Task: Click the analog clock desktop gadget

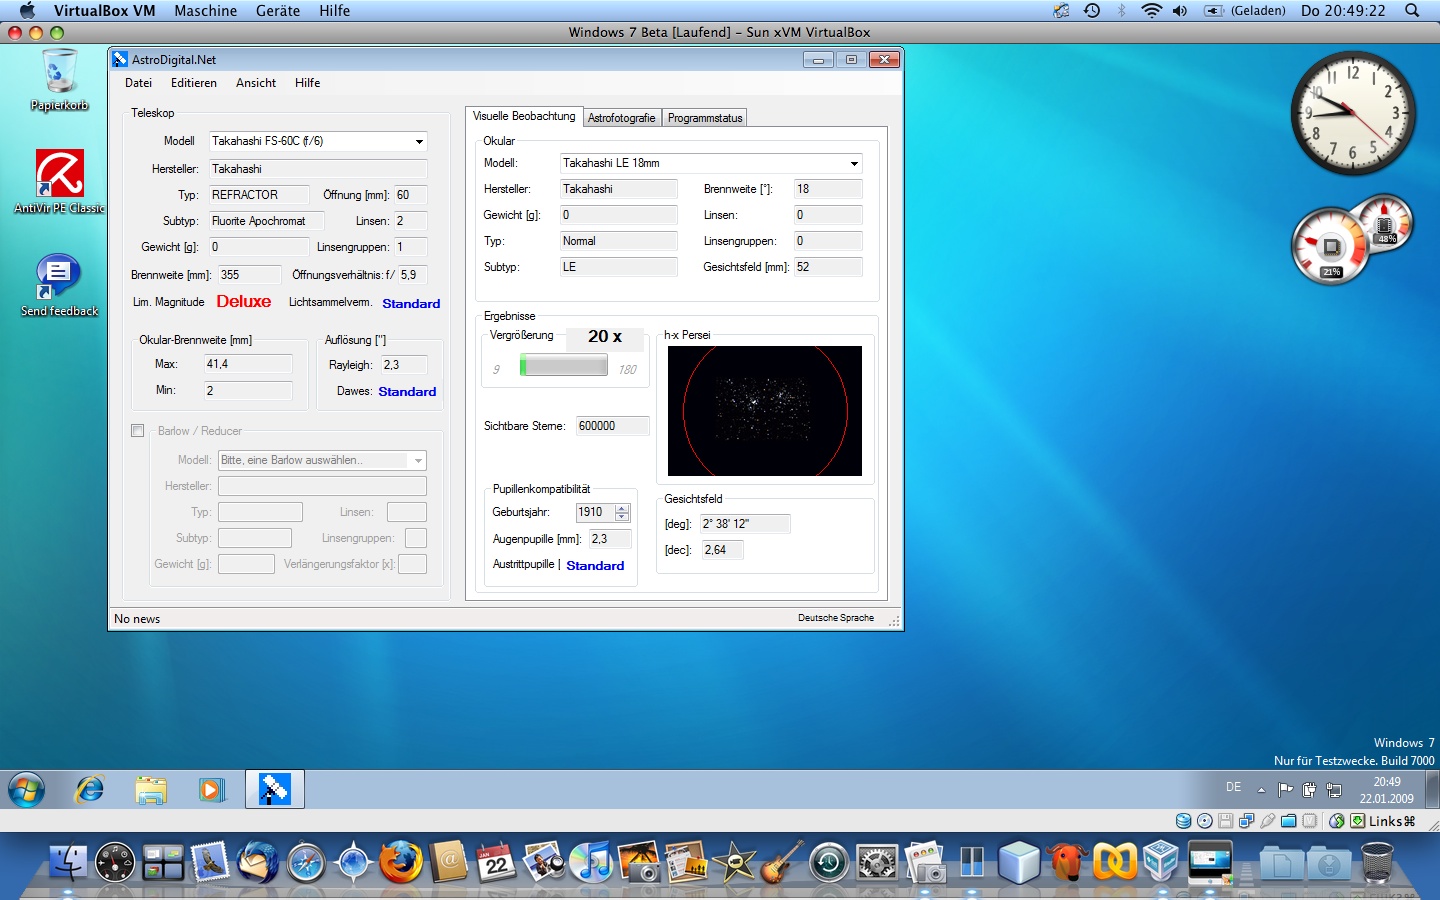Action: click(x=1353, y=114)
